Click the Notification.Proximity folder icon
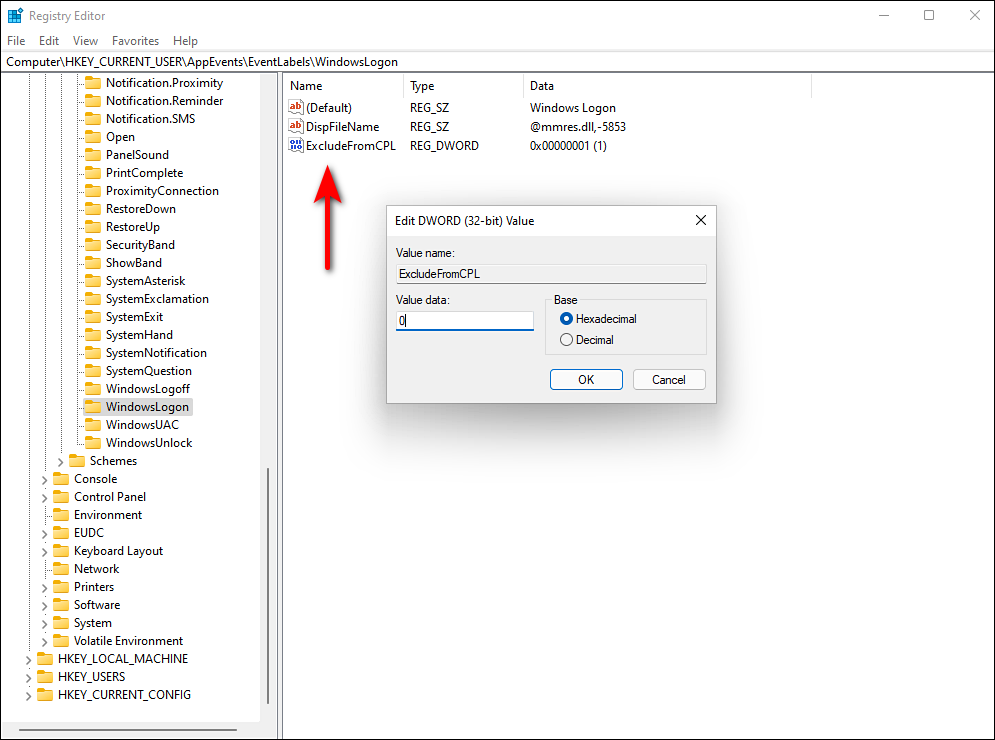Image resolution: width=995 pixels, height=740 pixels. tap(93, 83)
